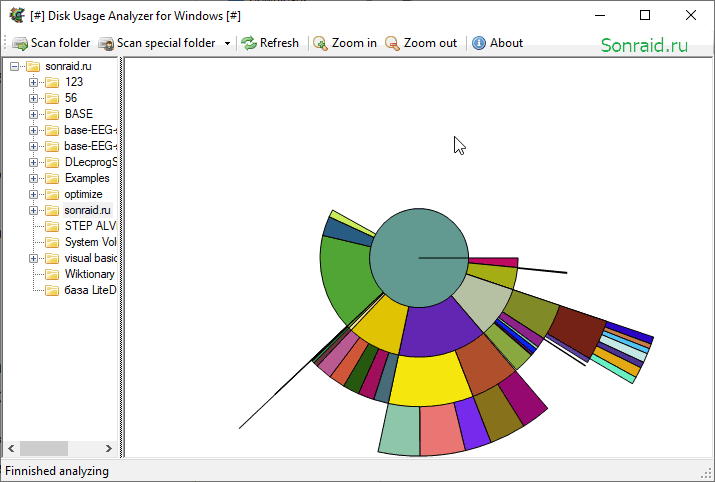This screenshot has height=482, width=715.
Task: Click the folder icon next to visual basic
Action: (52, 259)
